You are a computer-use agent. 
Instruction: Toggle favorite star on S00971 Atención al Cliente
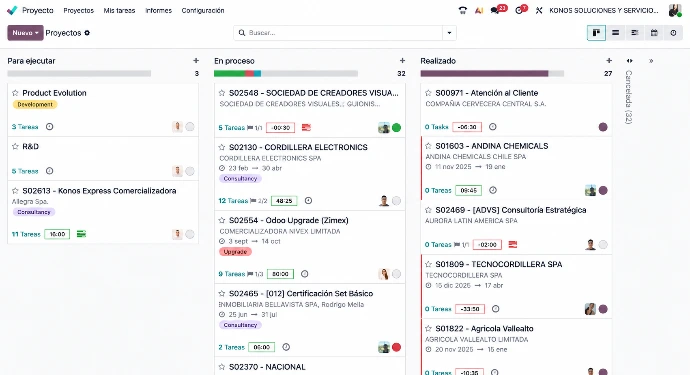428,93
